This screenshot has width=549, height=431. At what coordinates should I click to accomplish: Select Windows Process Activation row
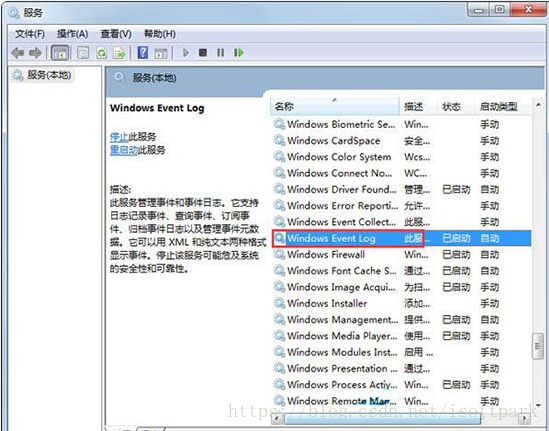pos(402,384)
